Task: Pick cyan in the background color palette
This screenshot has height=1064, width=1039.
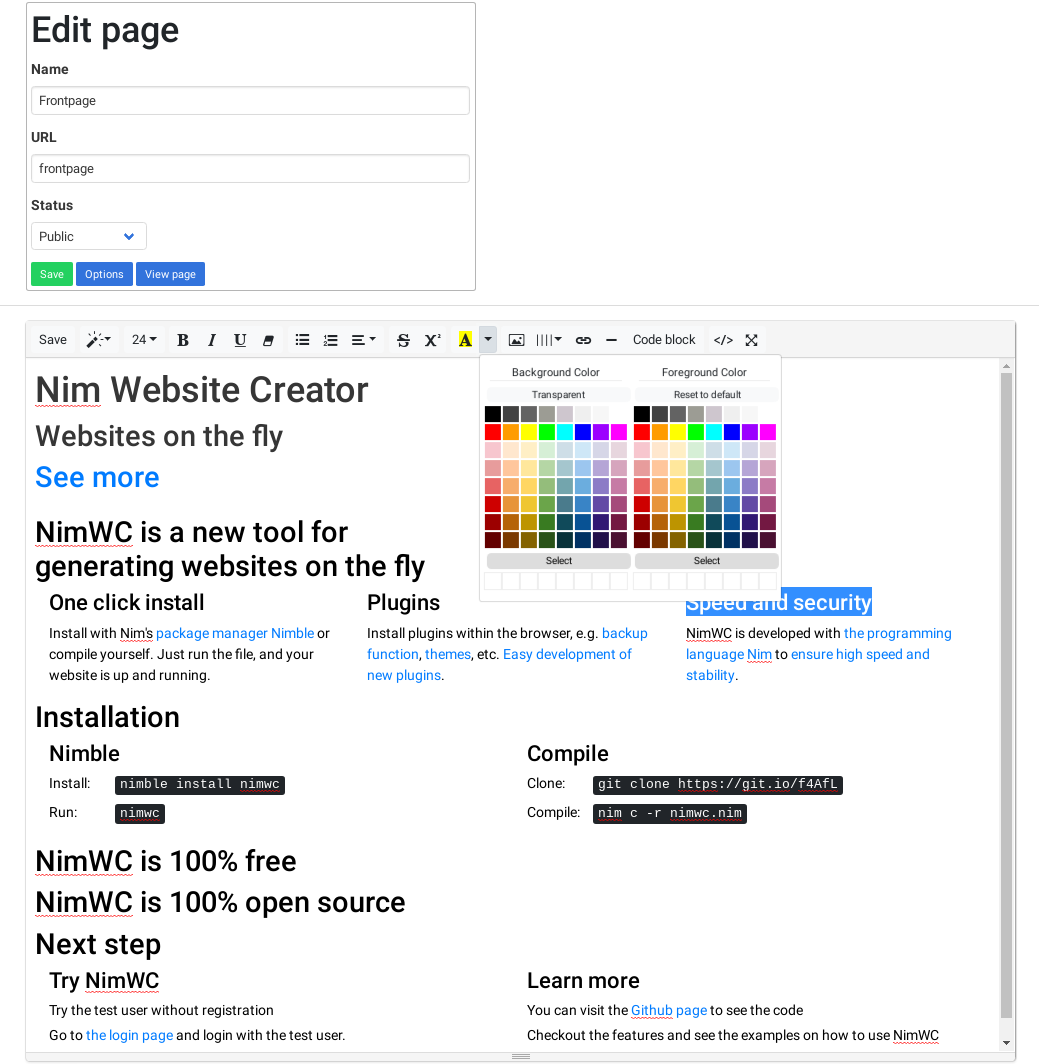Action: click(565, 432)
